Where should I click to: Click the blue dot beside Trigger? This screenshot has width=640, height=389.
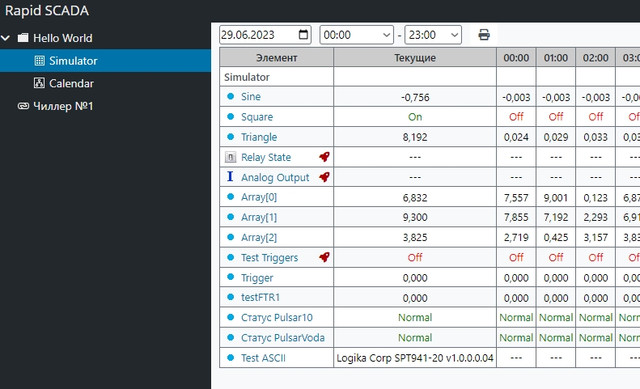231,277
